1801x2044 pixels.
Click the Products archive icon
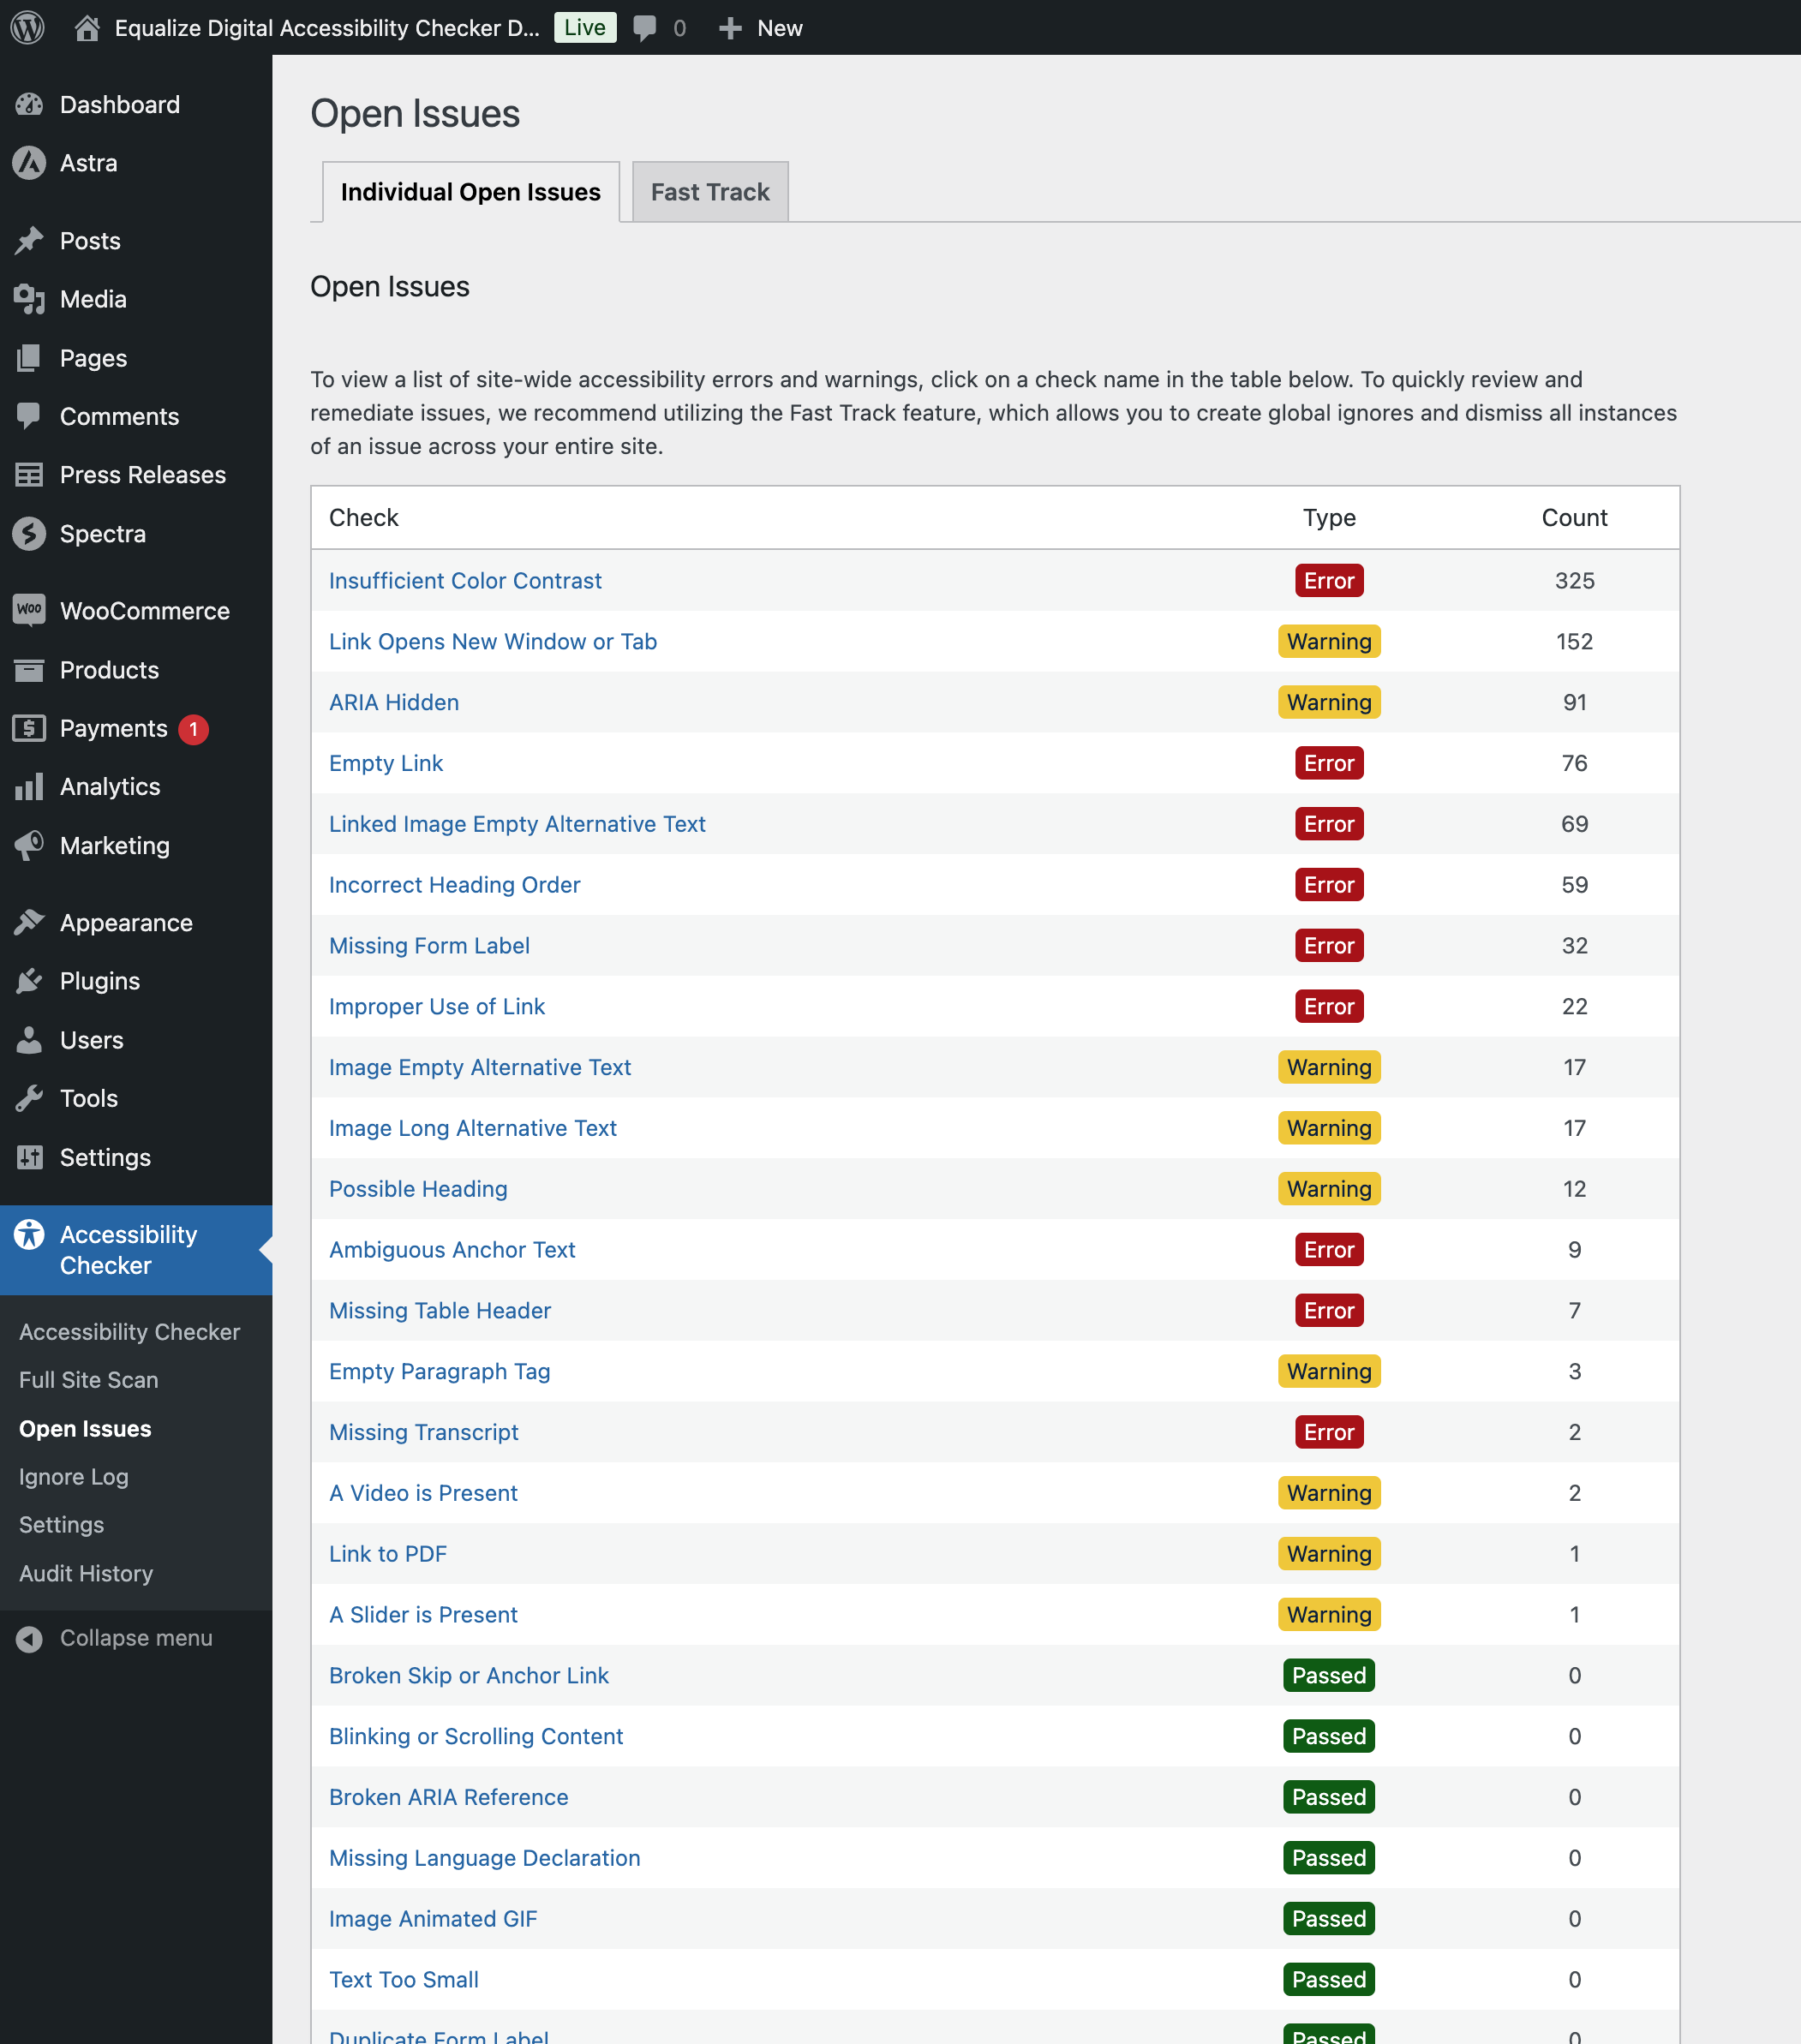[x=30, y=670]
